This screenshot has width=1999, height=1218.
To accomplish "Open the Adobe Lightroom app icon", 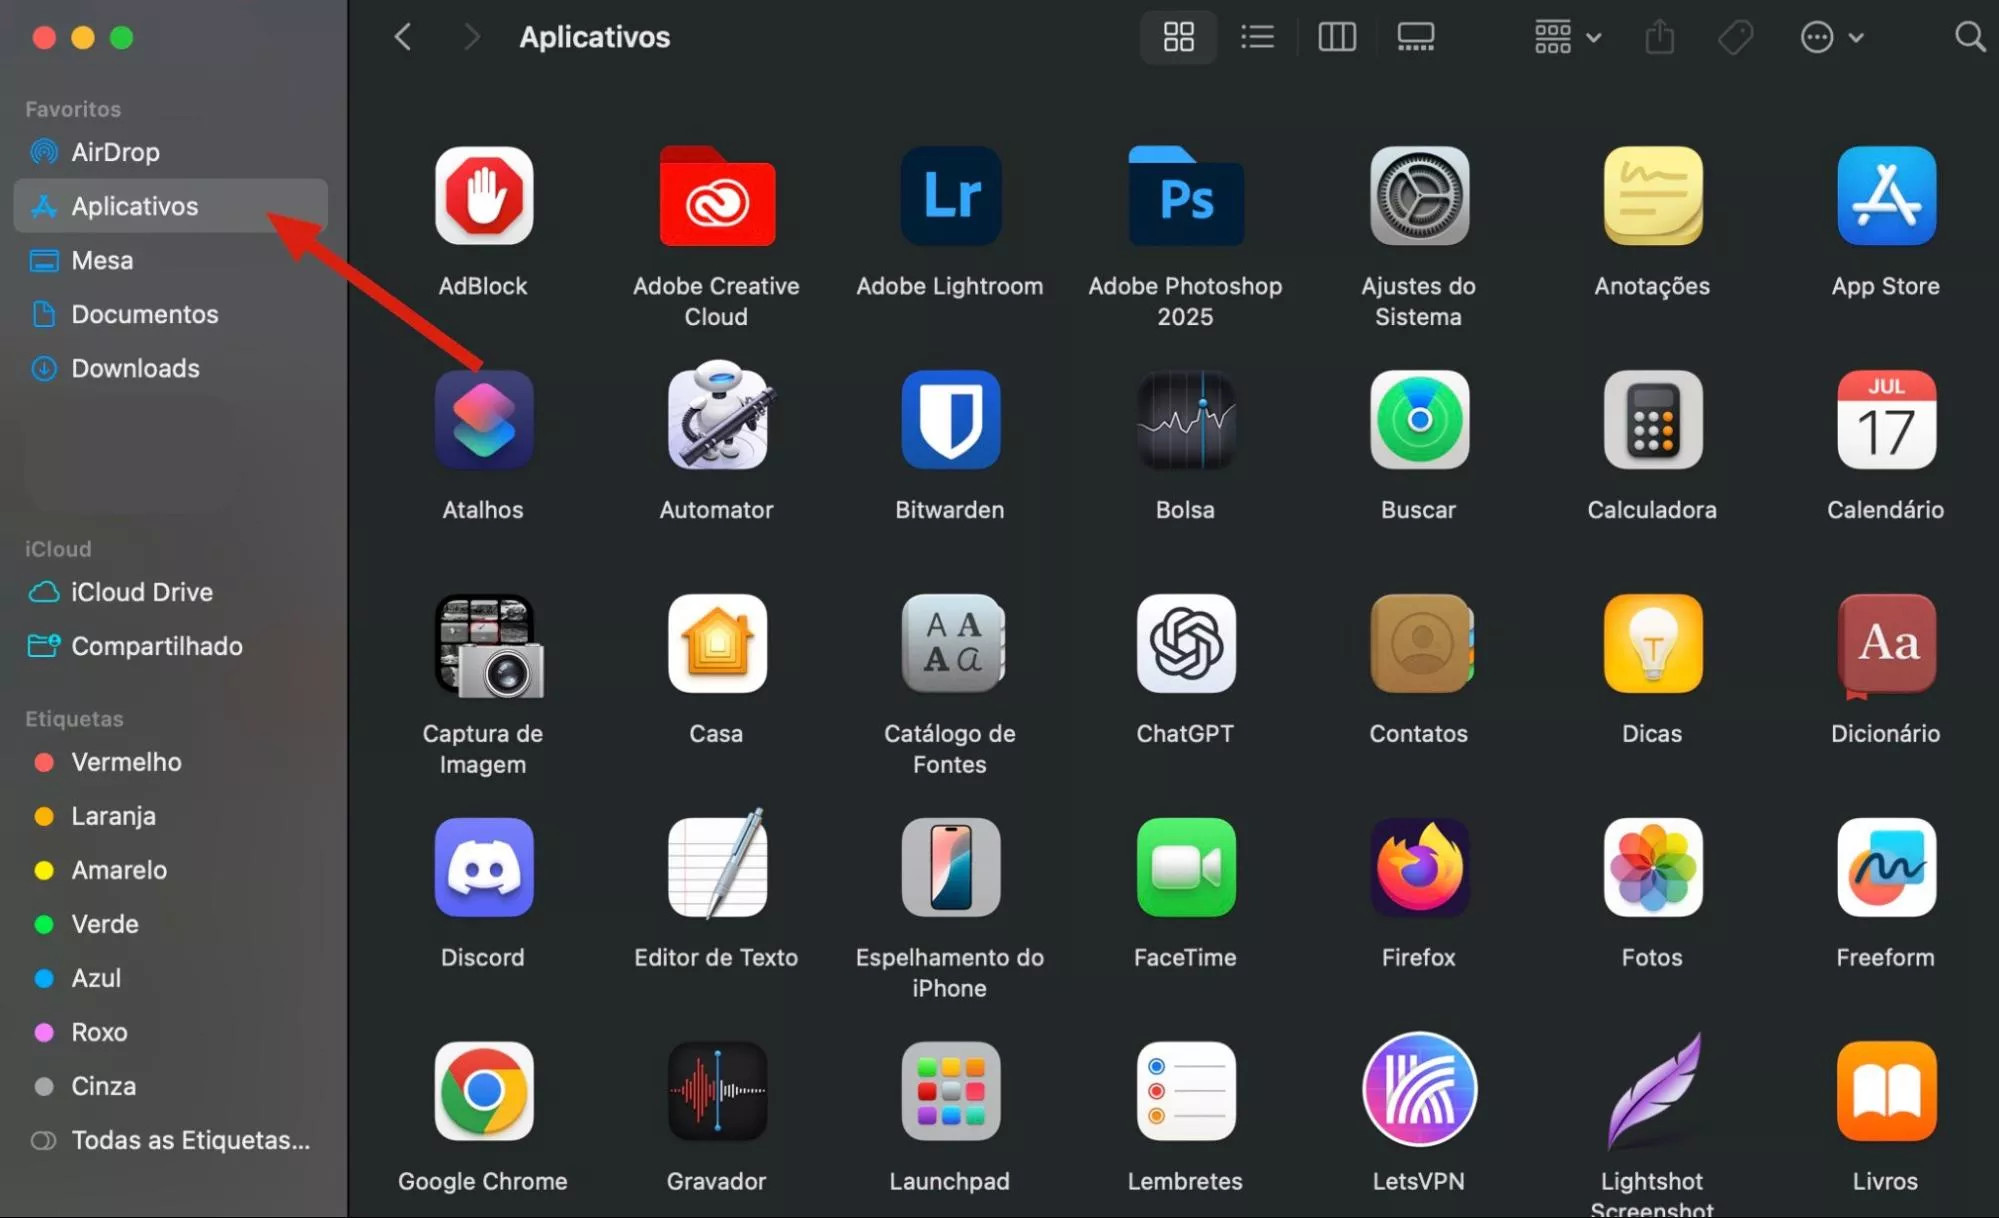I will pos(950,196).
